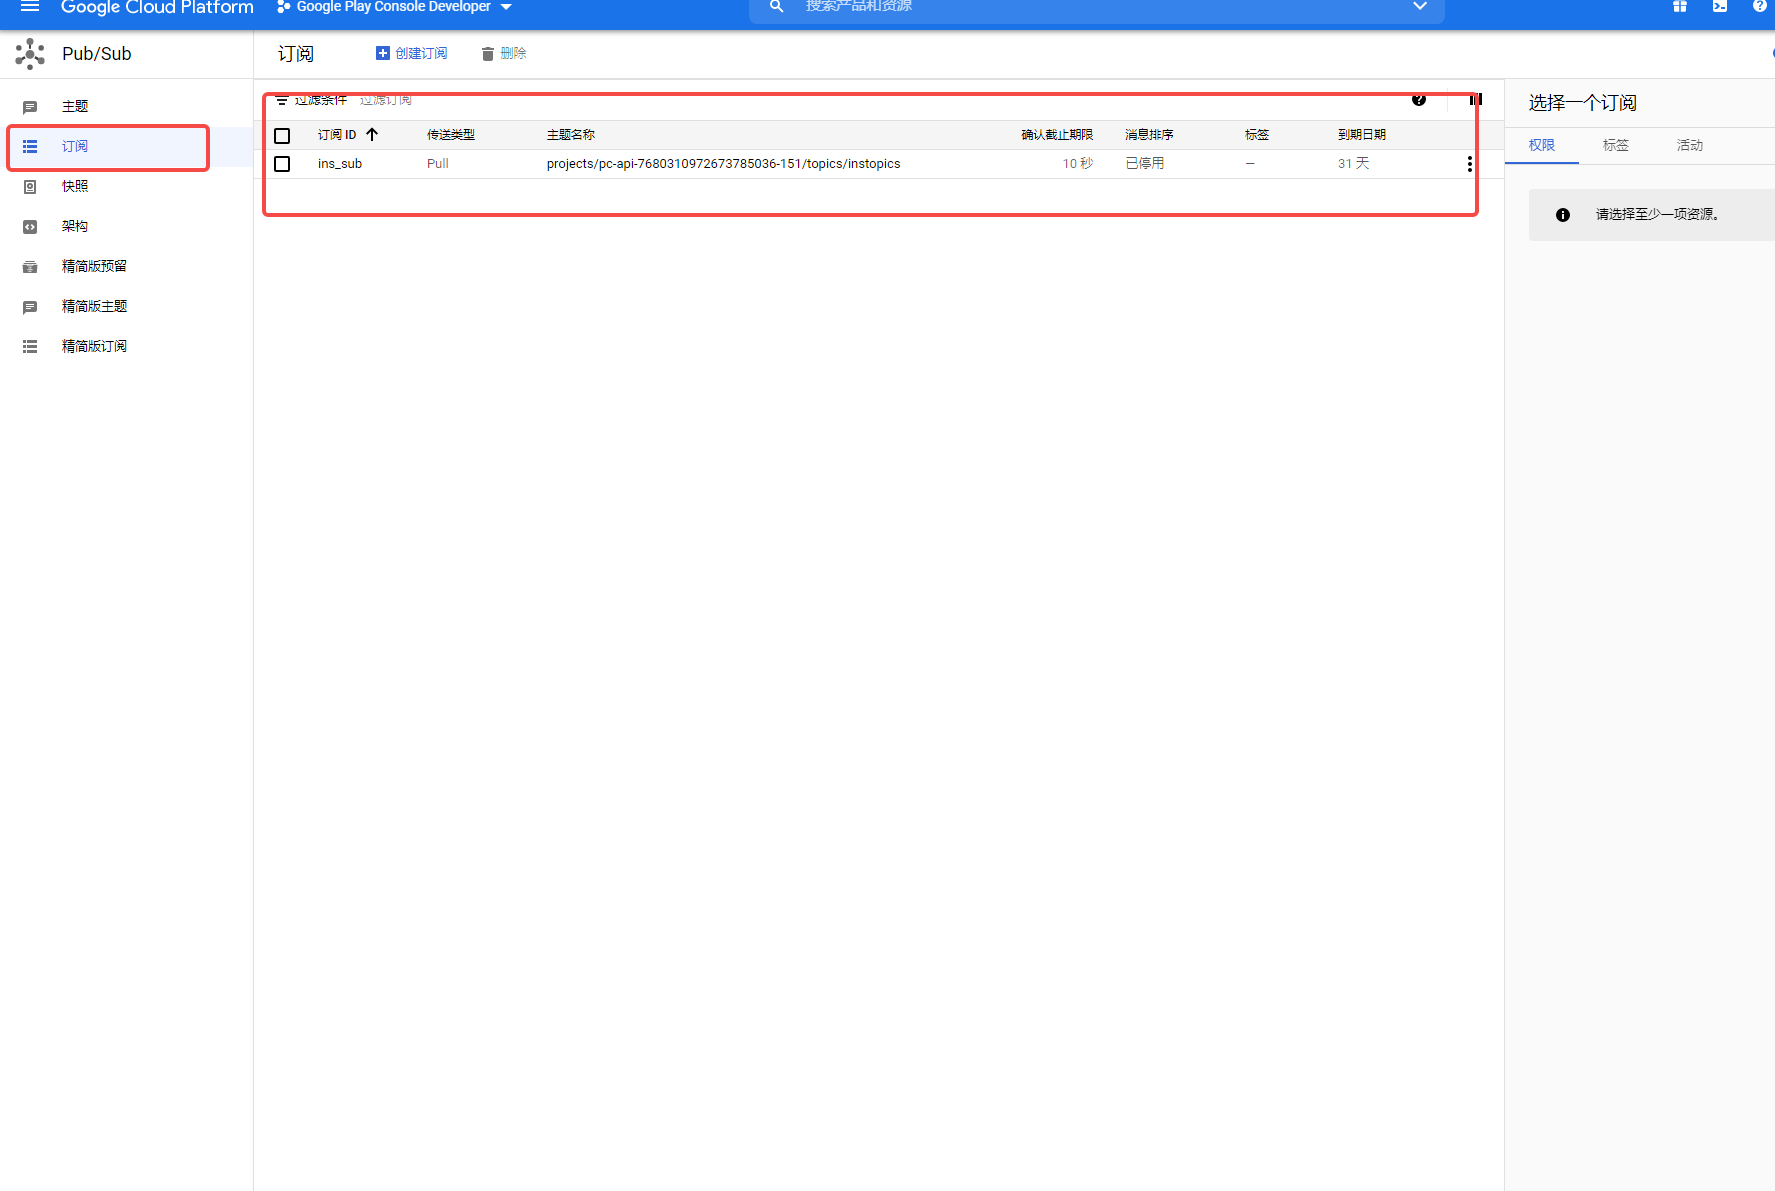Click the 10 秒 cell
Viewport: 1775px width, 1191px height.
click(1078, 164)
